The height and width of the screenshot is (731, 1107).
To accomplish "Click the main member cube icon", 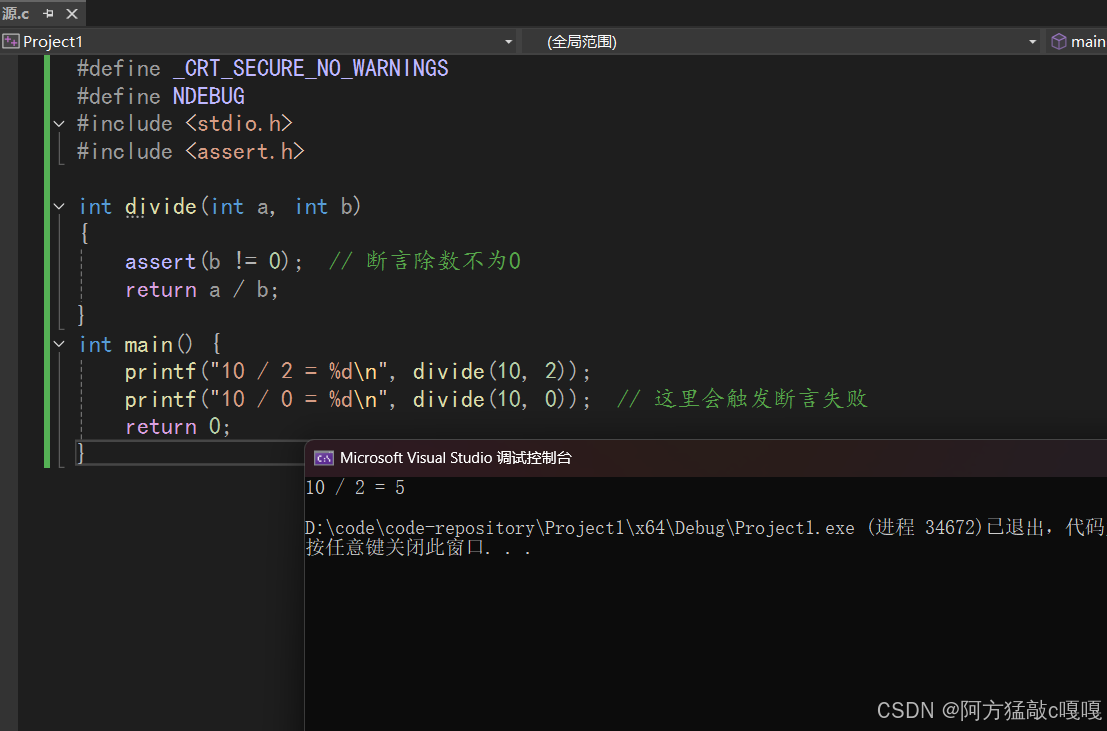I will pos(1058,42).
